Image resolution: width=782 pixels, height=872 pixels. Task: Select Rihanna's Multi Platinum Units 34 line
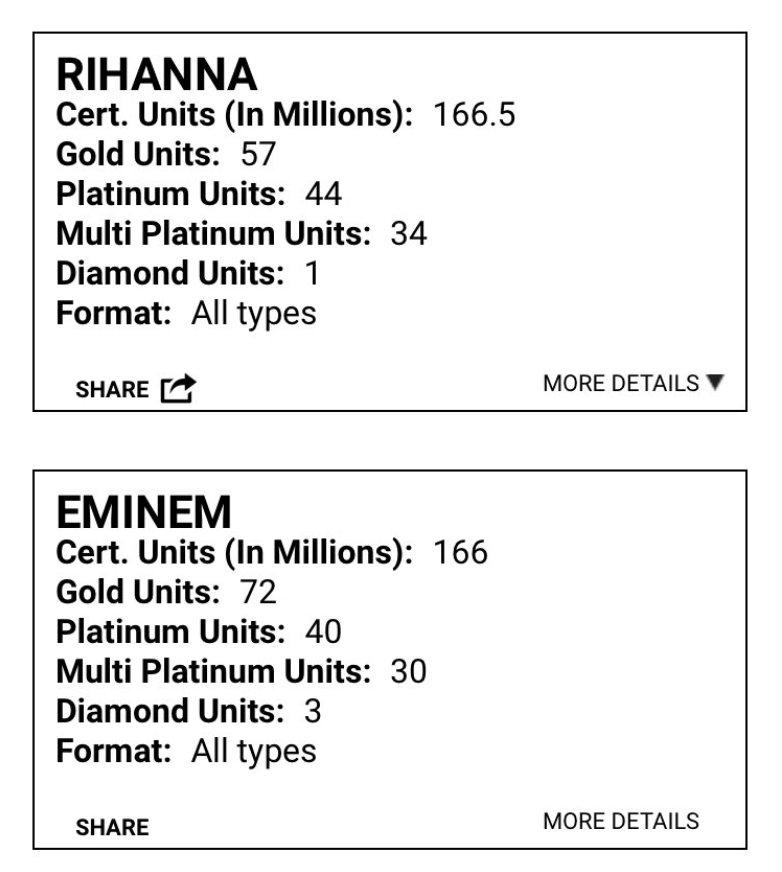[x=241, y=234]
